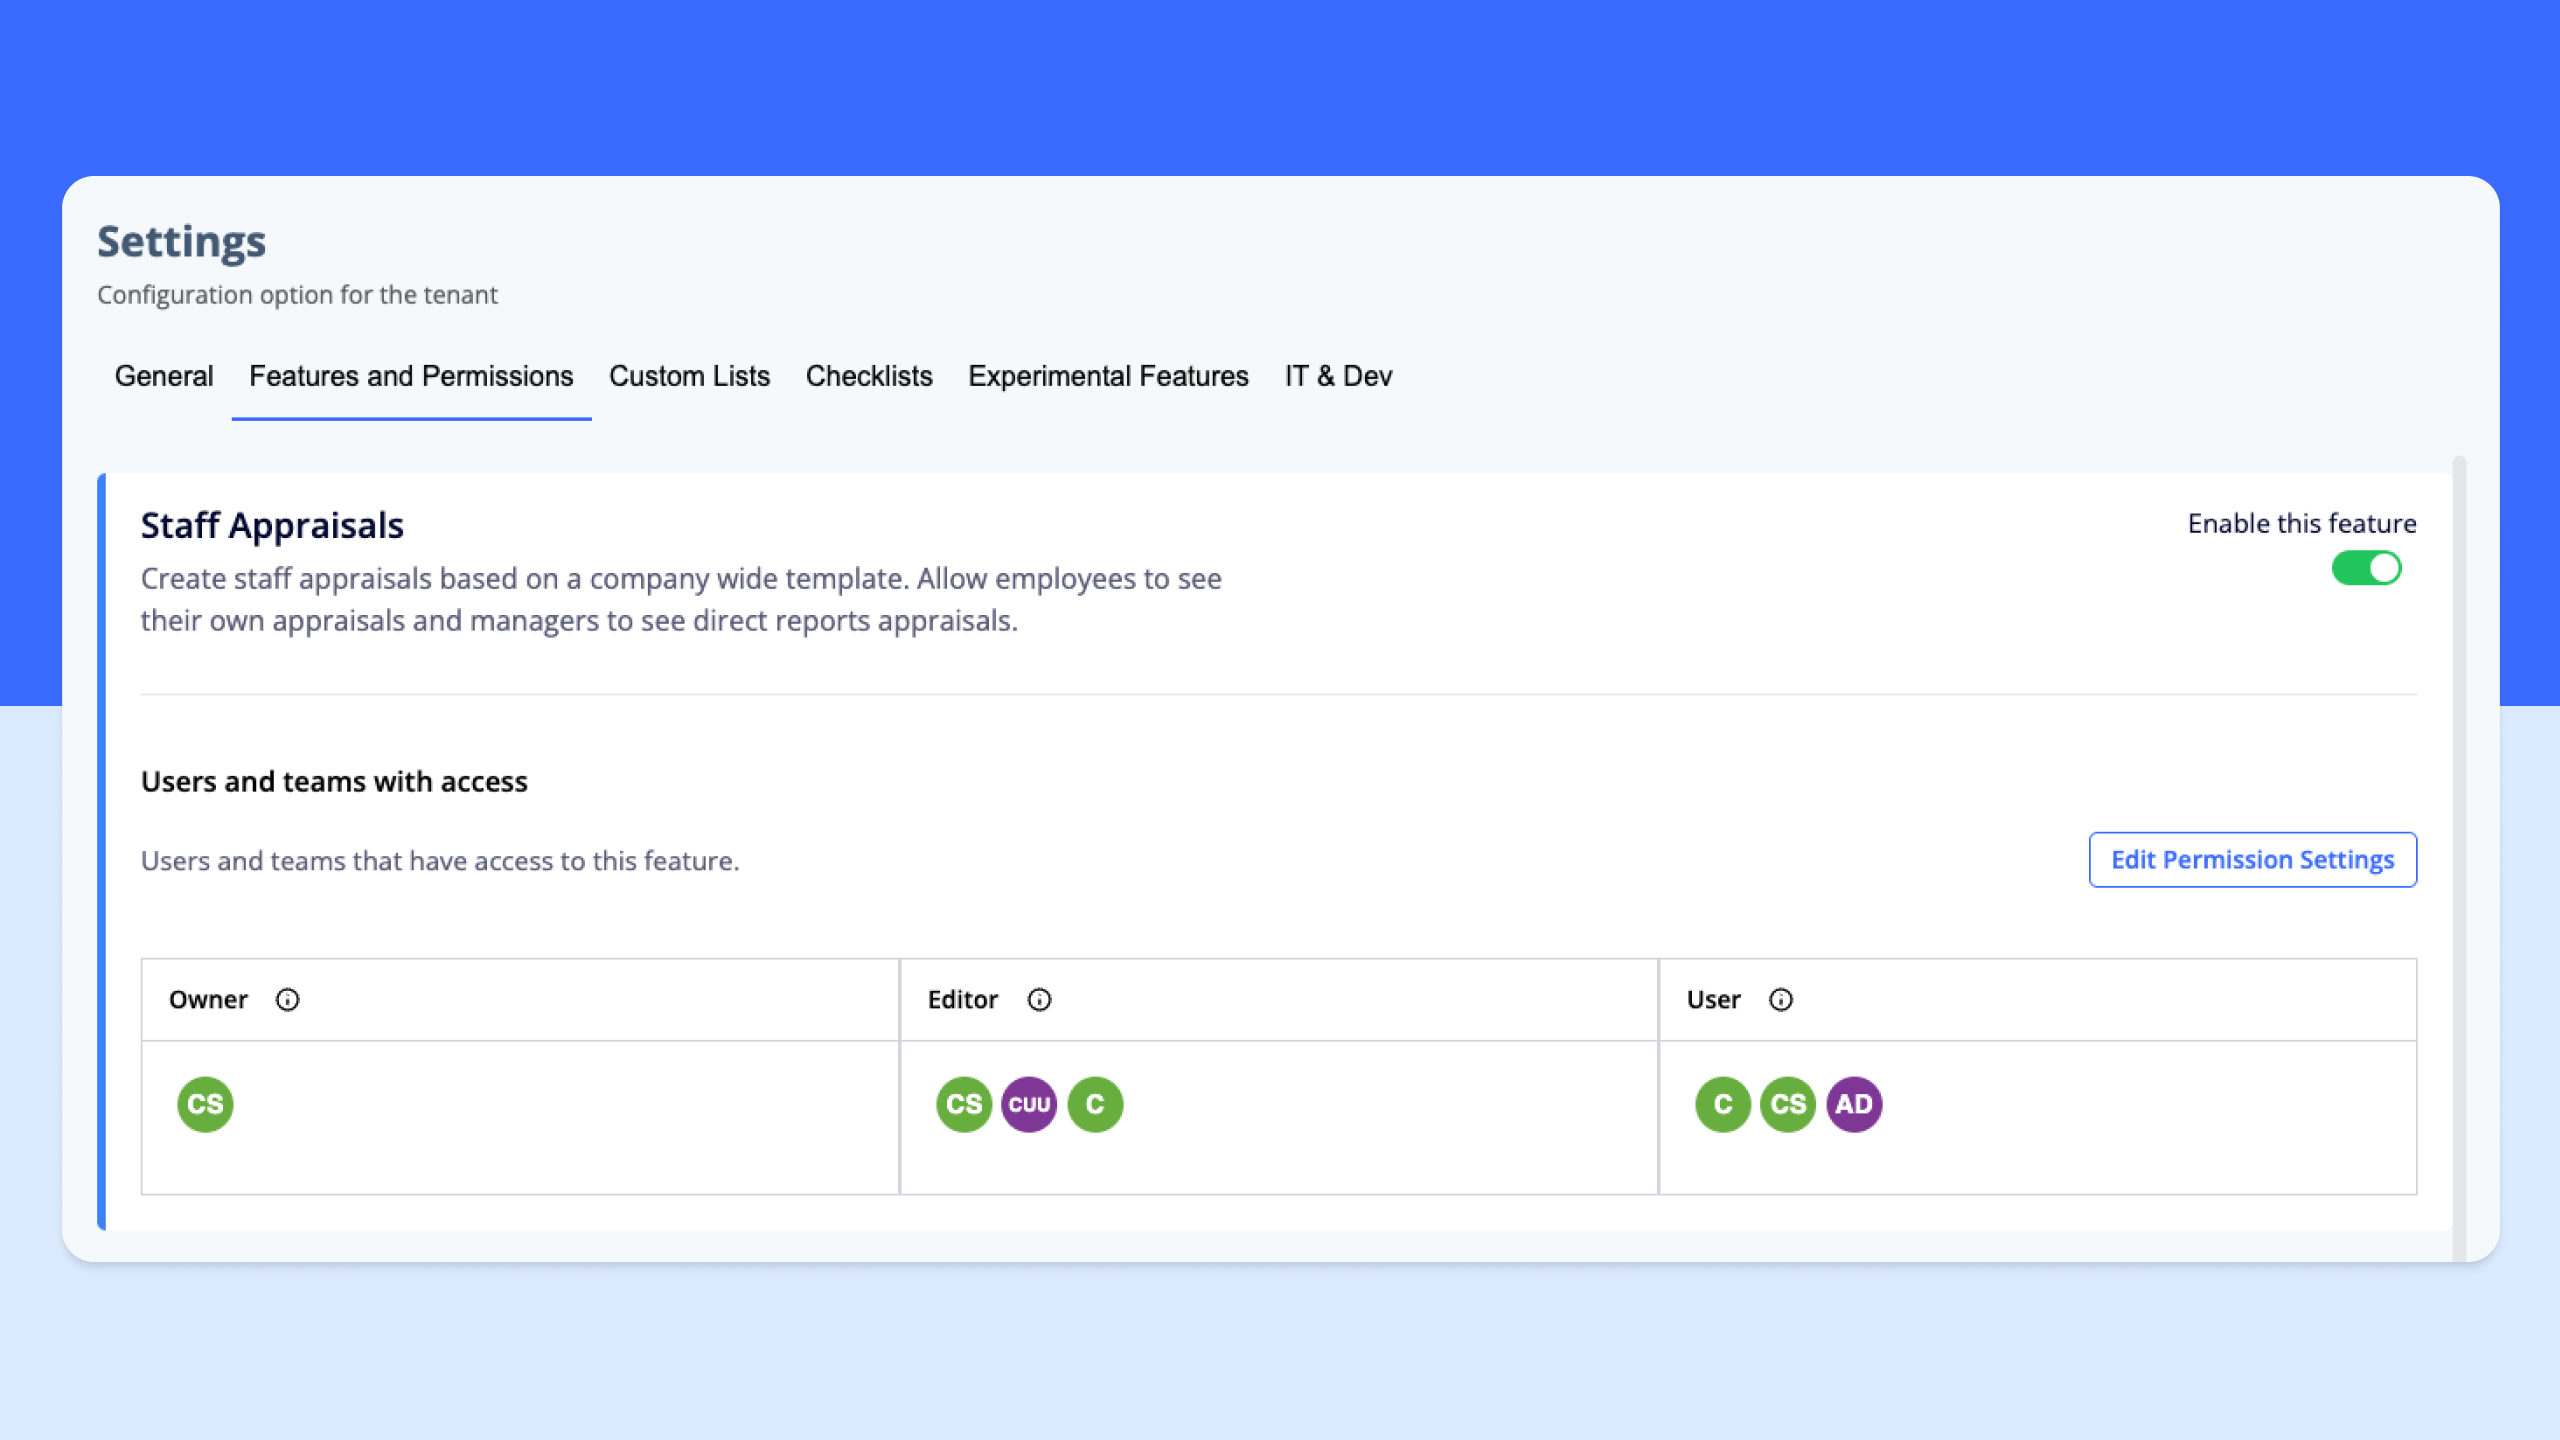Click the C avatar in Editor column
Screen dimensions: 2560x1440
[x=1095, y=1104]
